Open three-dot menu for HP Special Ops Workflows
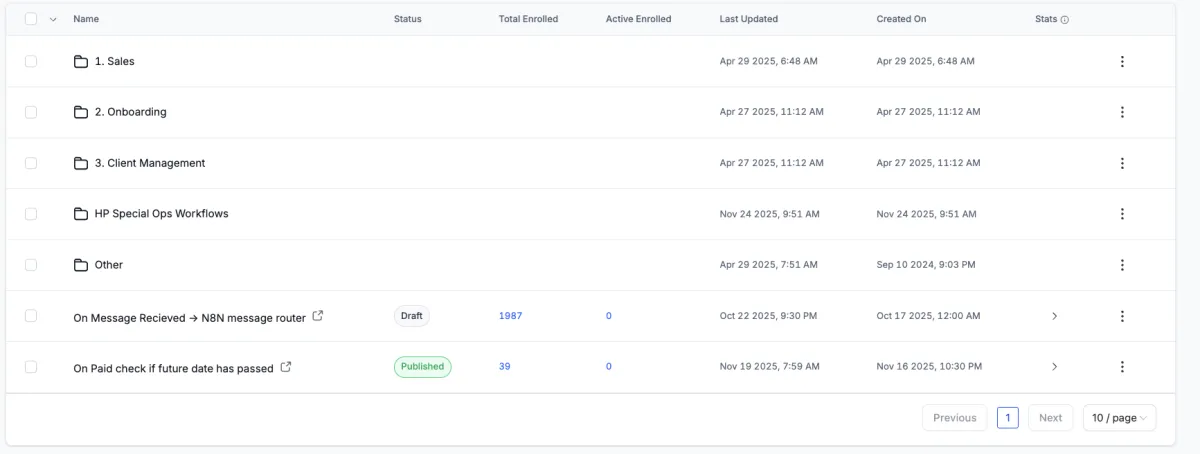This screenshot has height=454, width=1200. click(x=1122, y=214)
